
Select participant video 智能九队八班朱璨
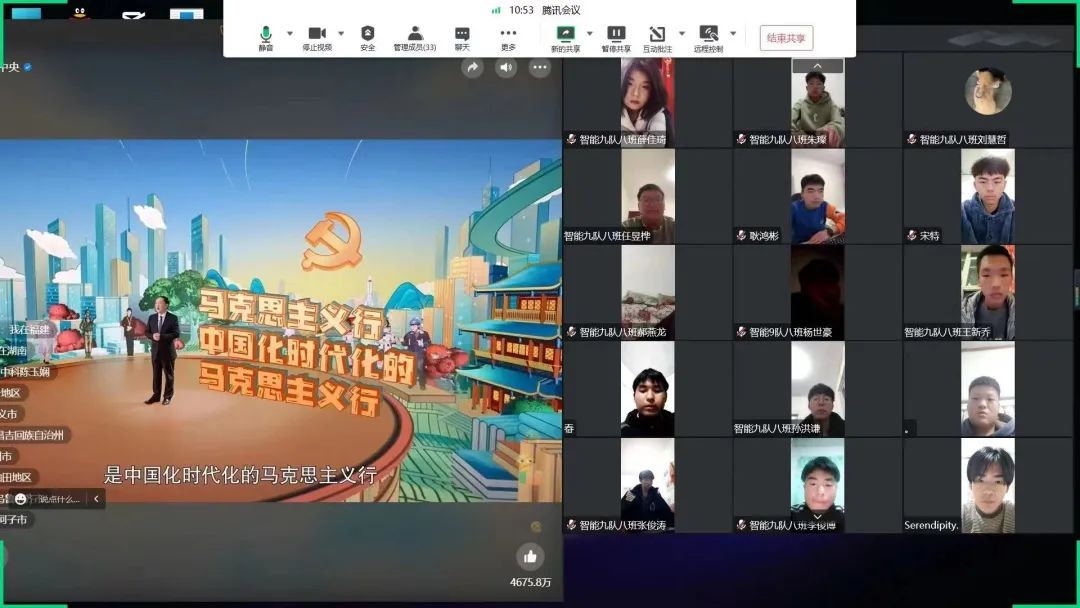pyautogui.click(x=818, y=103)
